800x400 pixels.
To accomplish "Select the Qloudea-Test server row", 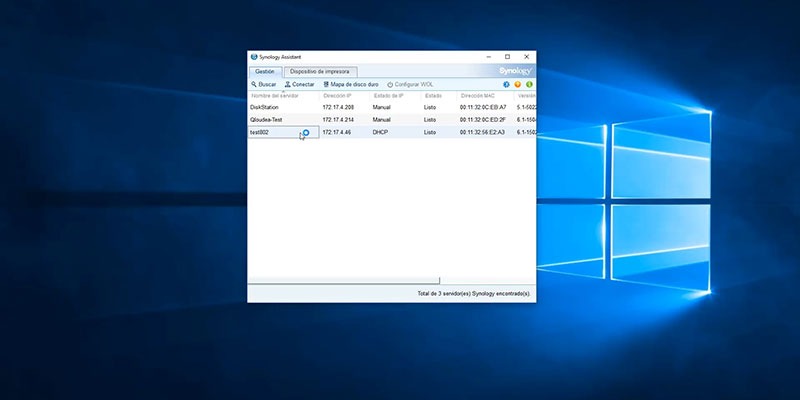I will (392, 119).
